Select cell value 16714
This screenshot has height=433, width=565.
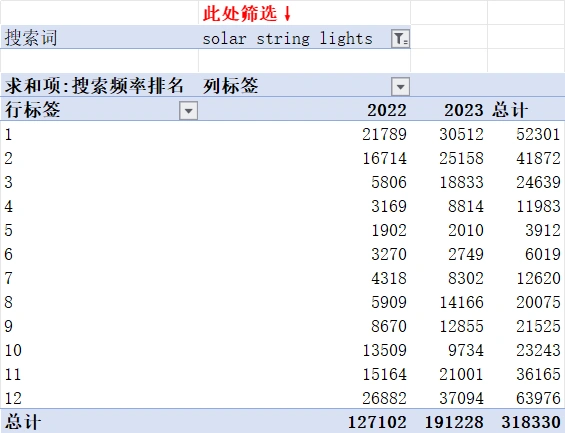[384, 159]
